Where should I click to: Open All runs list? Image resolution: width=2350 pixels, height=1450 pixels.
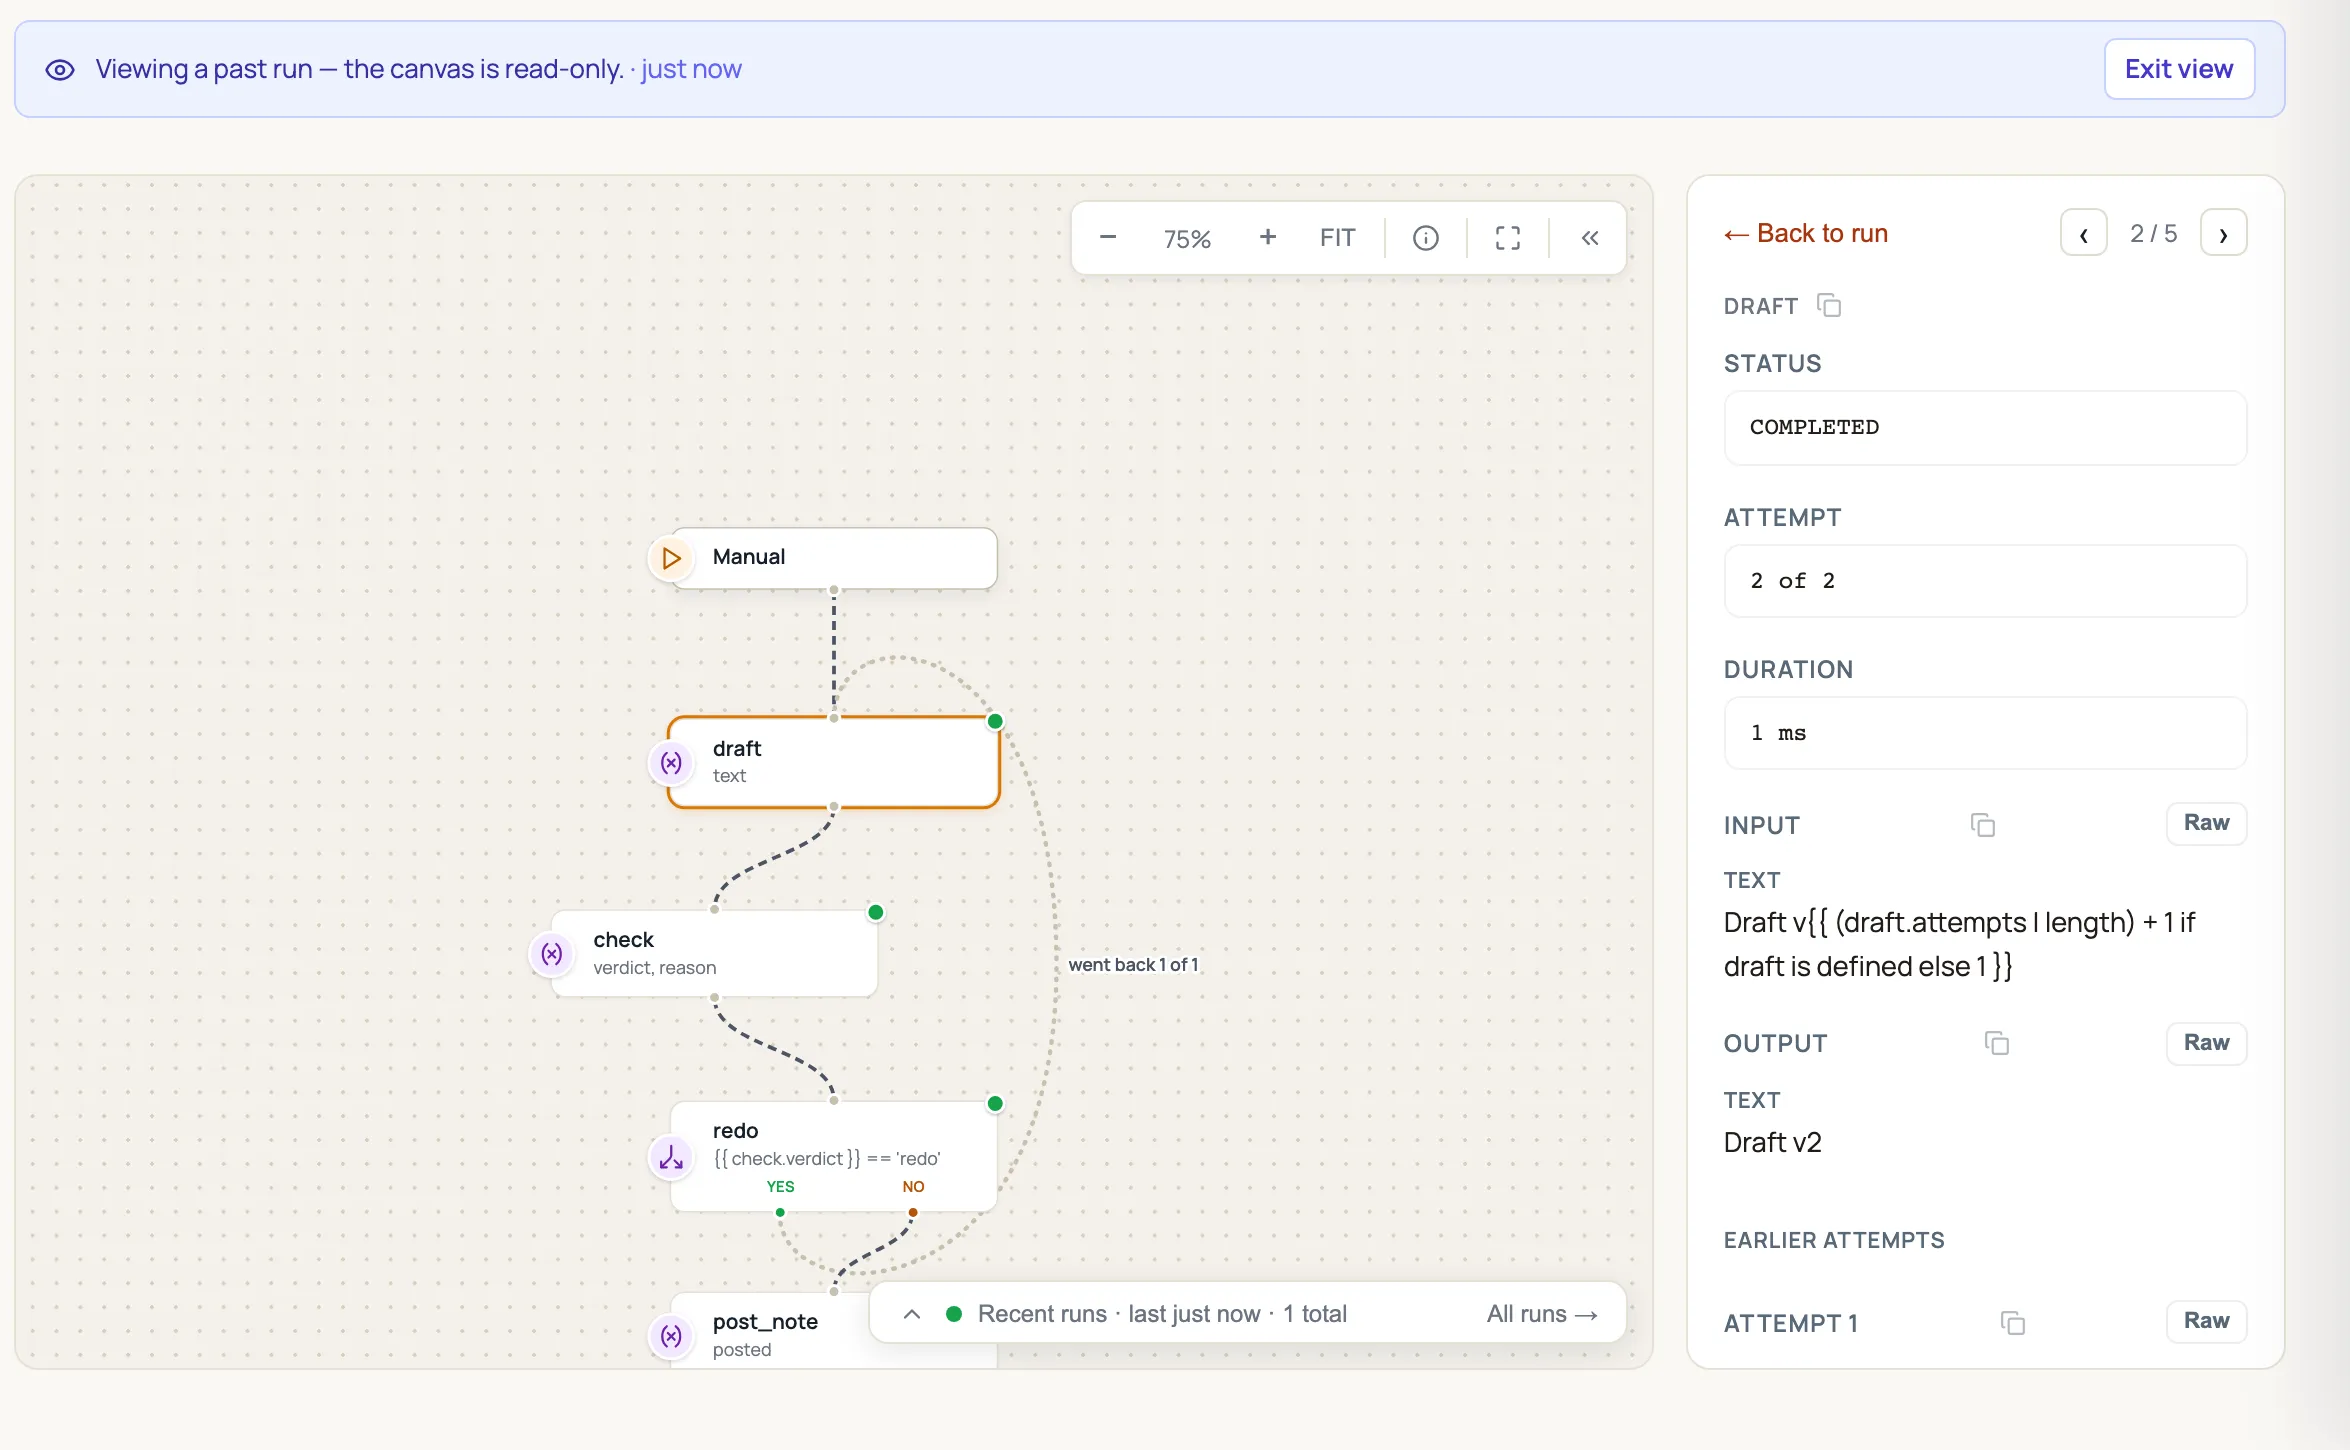pos(1542,1314)
